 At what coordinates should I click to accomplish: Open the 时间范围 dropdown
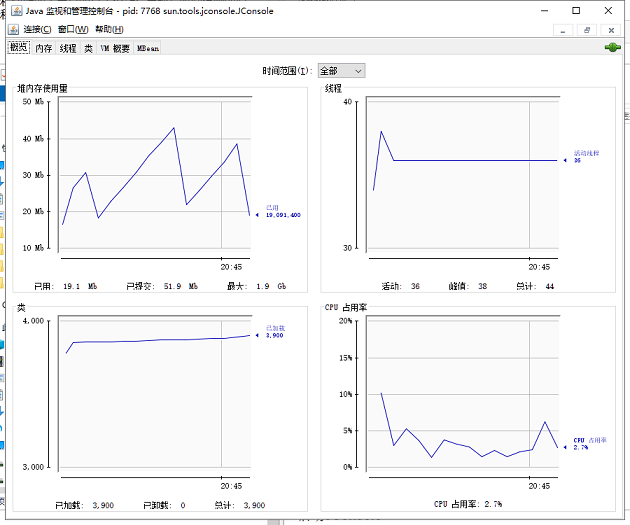click(341, 71)
